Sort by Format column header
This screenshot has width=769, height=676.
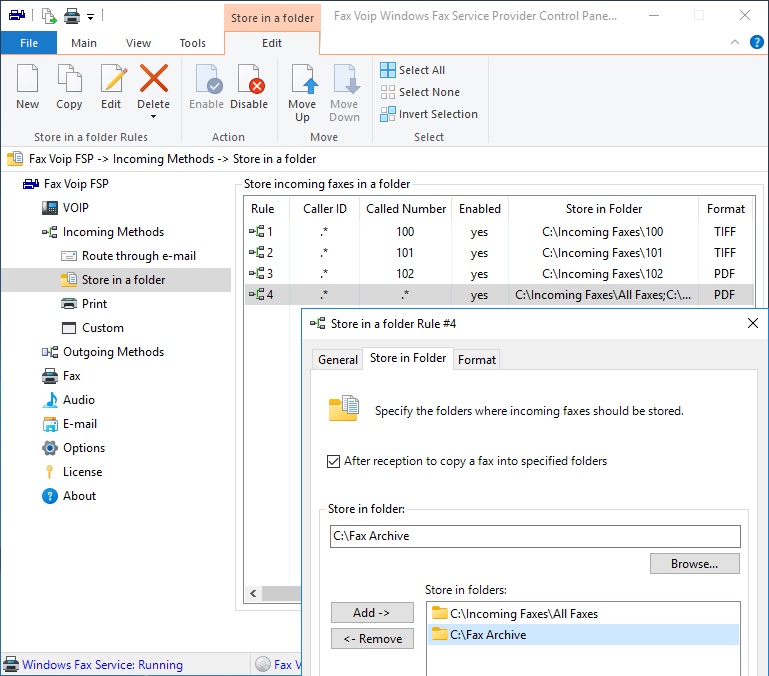pos(726,209)
